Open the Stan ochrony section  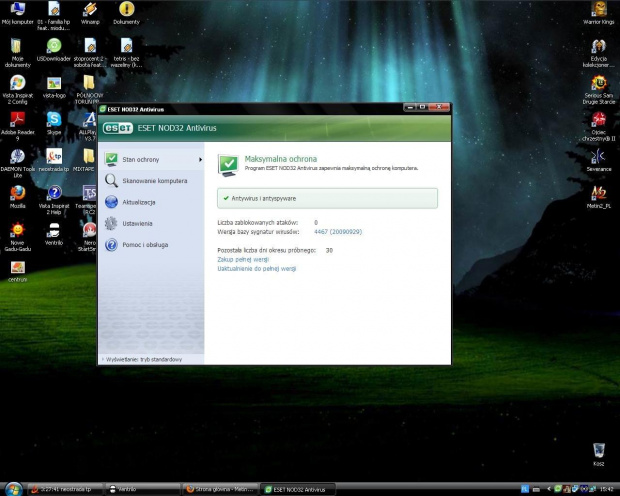151,159
